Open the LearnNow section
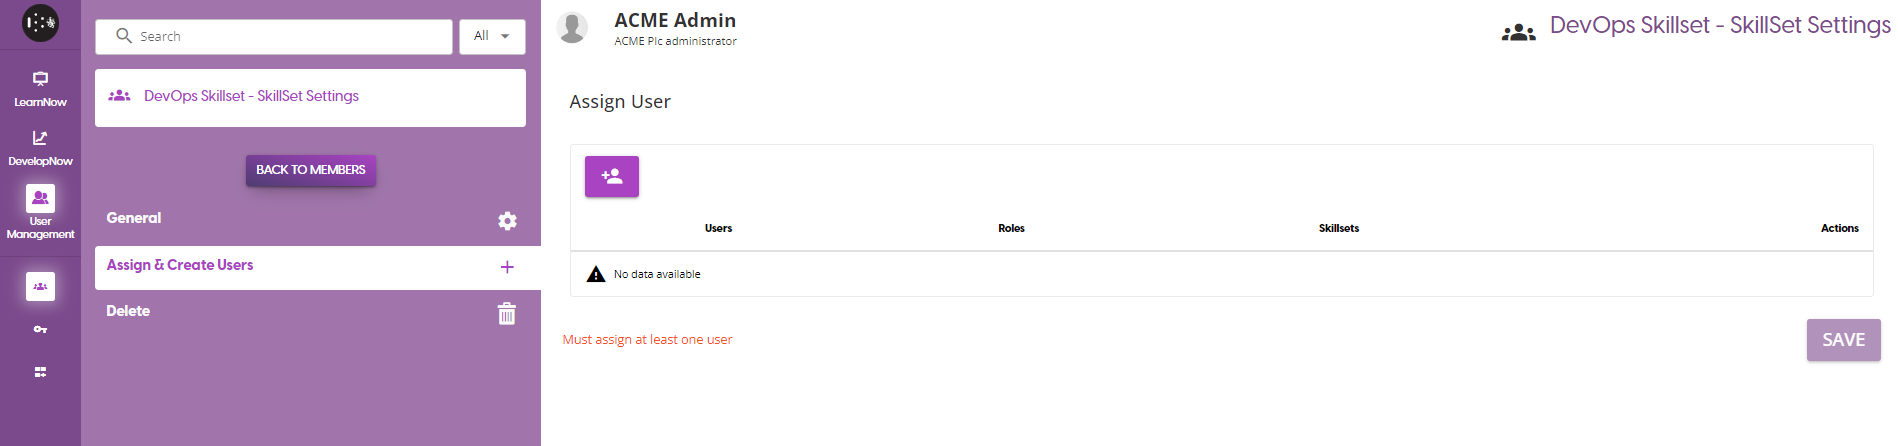This screenshot has width=1898, height=446. 40,88
